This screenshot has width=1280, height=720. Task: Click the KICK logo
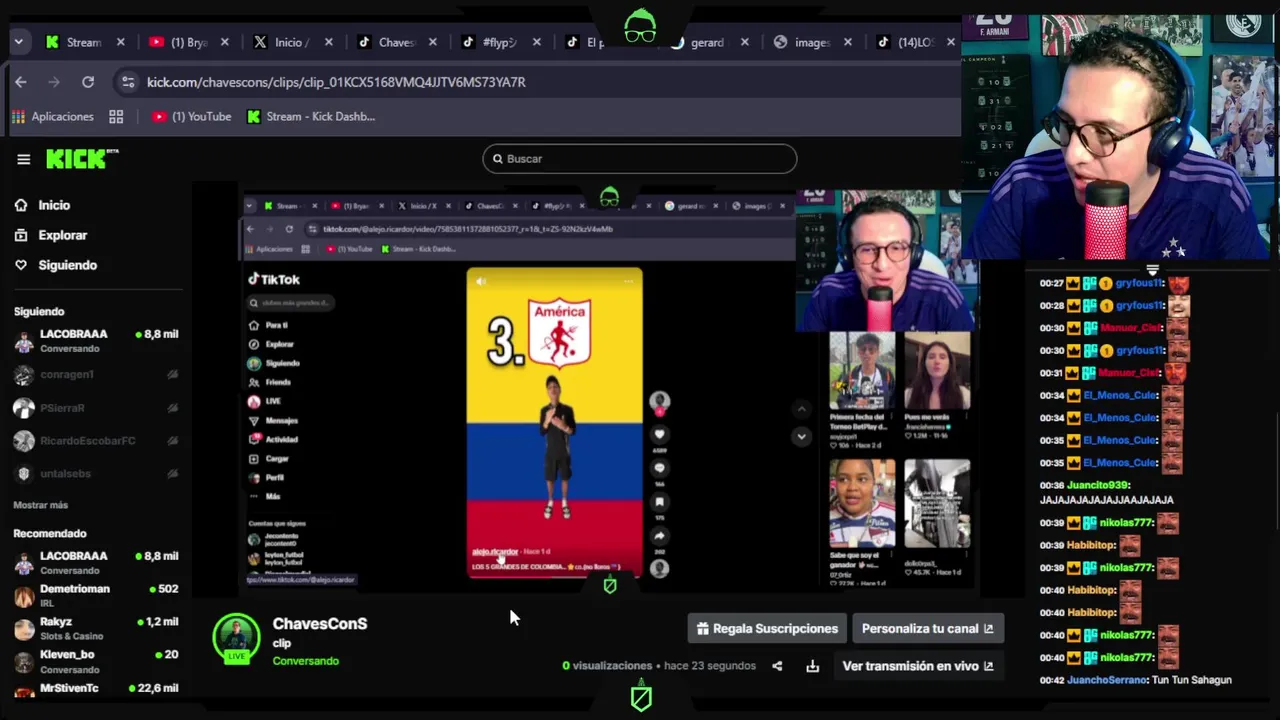click(x=80, y=159)
